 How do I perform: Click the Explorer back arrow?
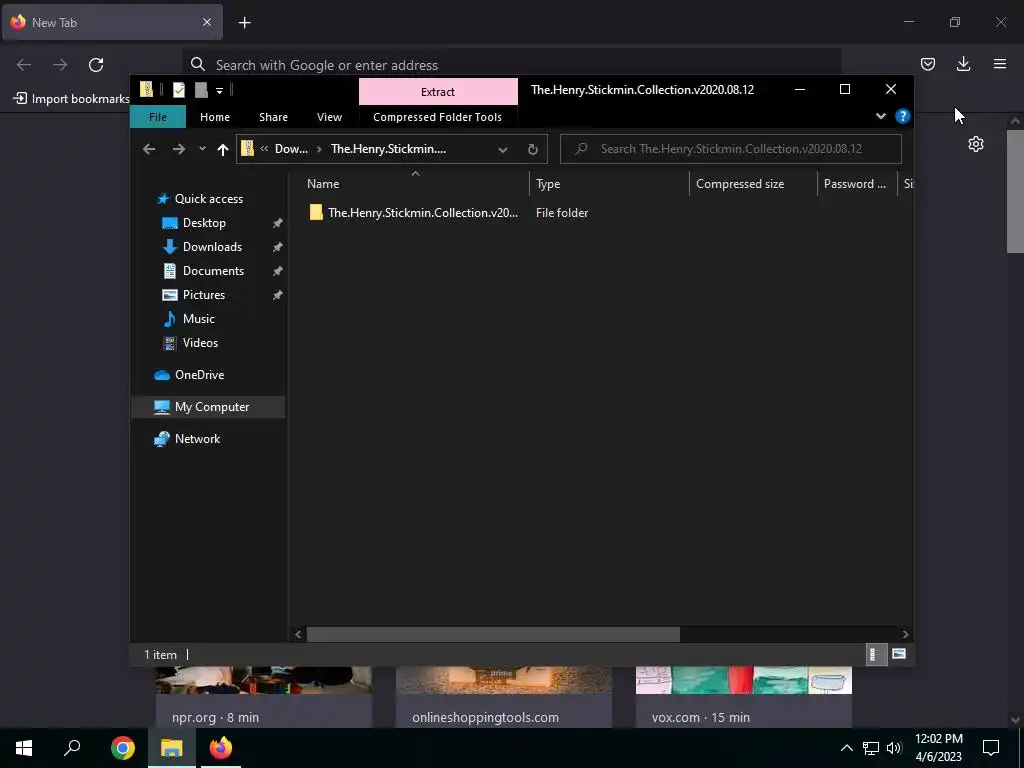(x=149, y=149)
